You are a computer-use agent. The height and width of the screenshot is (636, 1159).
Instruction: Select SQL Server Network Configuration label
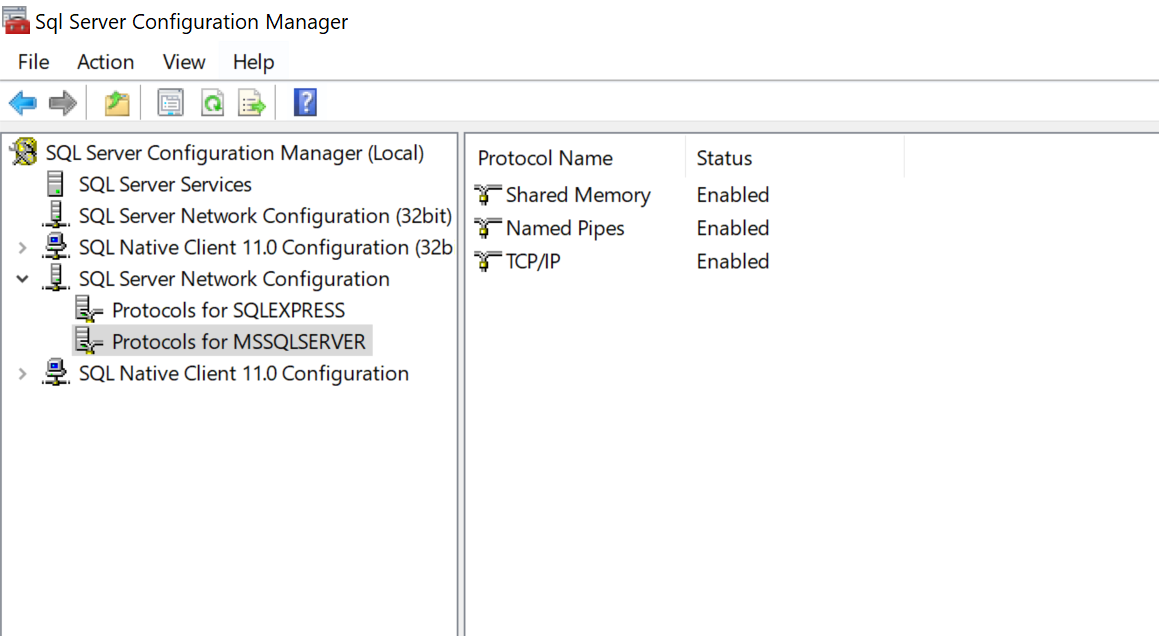coord(234,279)
